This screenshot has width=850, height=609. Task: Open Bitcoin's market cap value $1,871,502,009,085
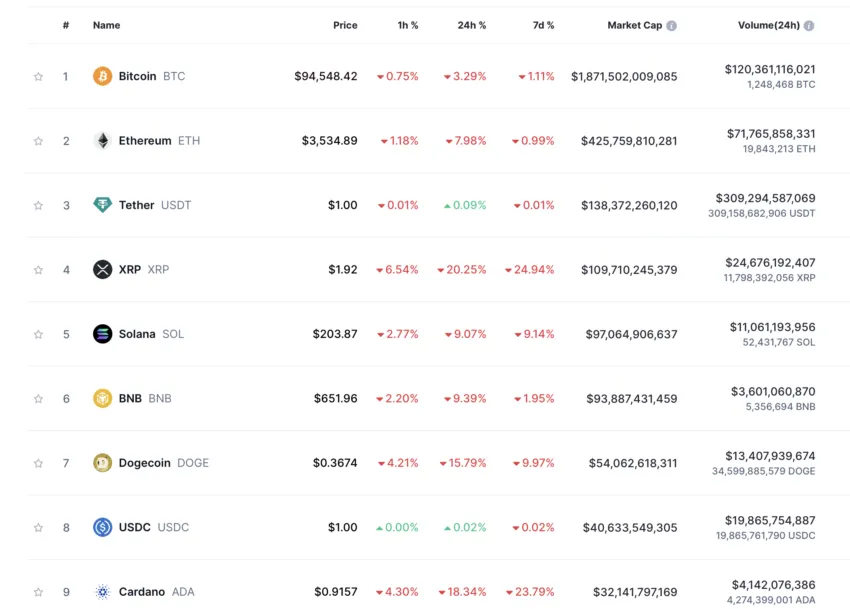624,76
